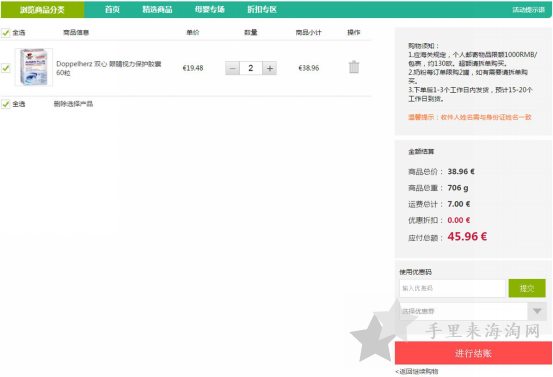Toggle the bottom 全选 select-all checkbox

pos(6,104)
